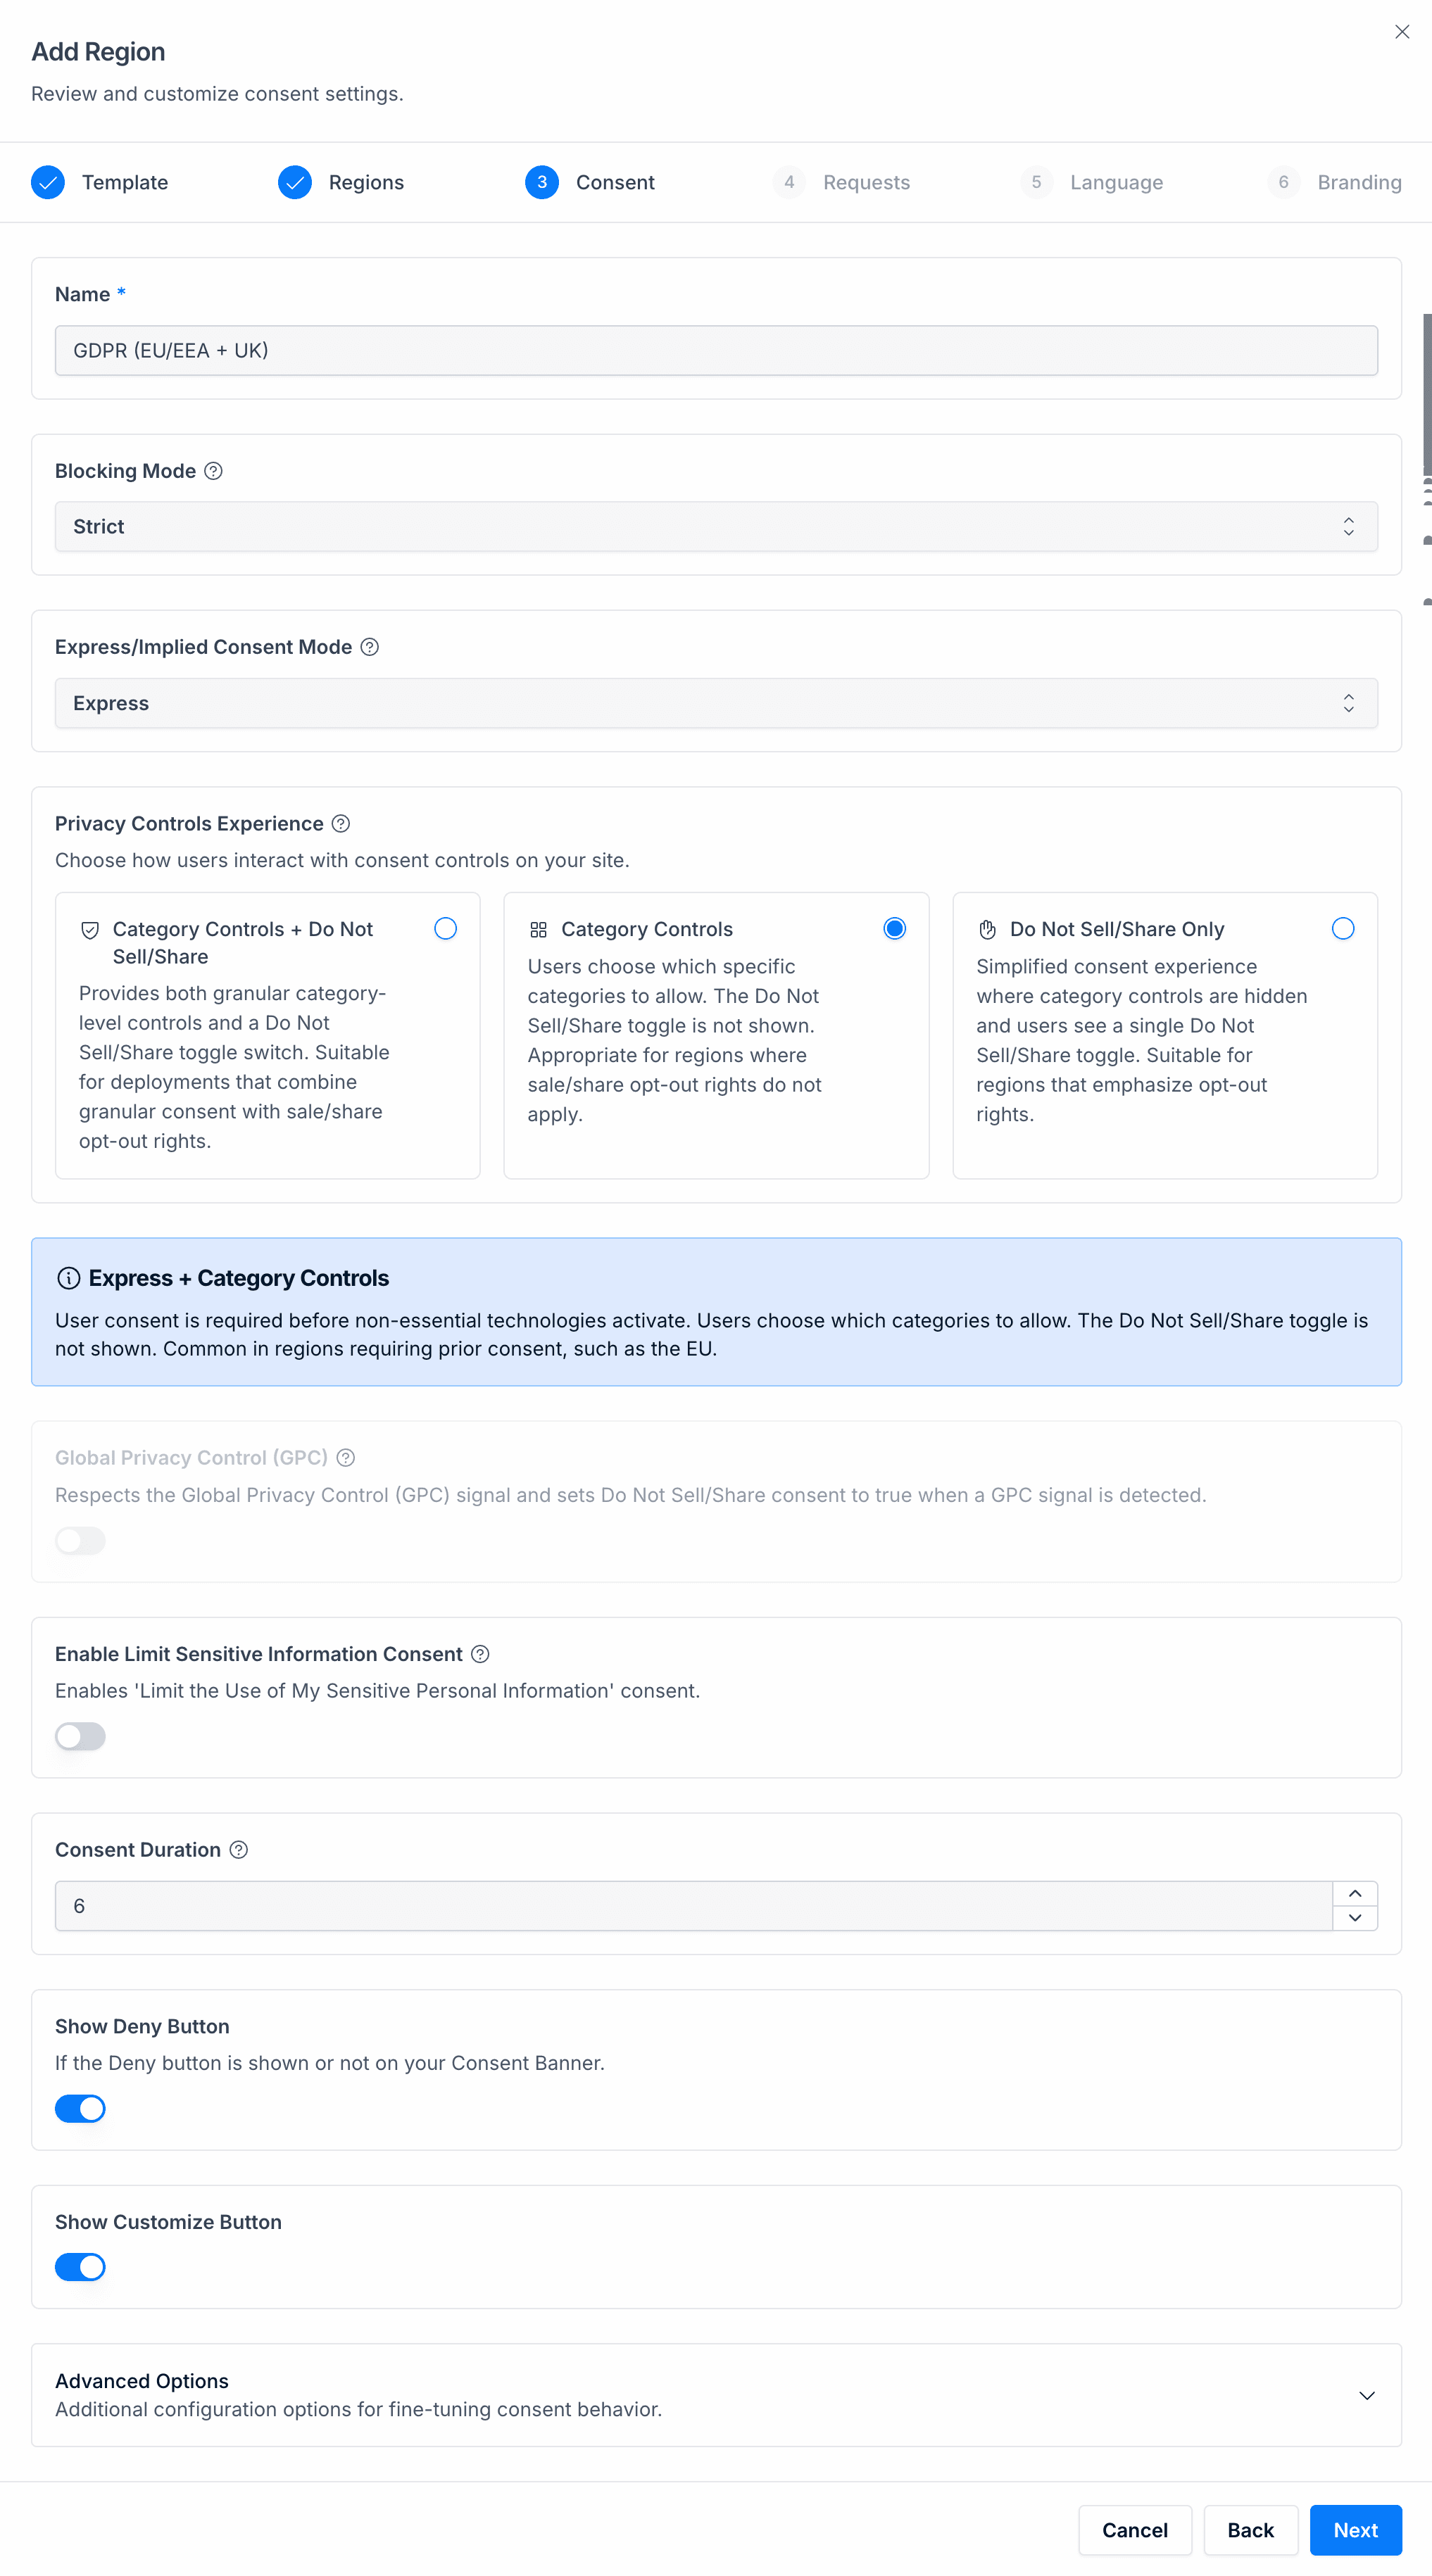Click the Next button
Screen dimensions: 1432x2576
tap(1355, 2530)
